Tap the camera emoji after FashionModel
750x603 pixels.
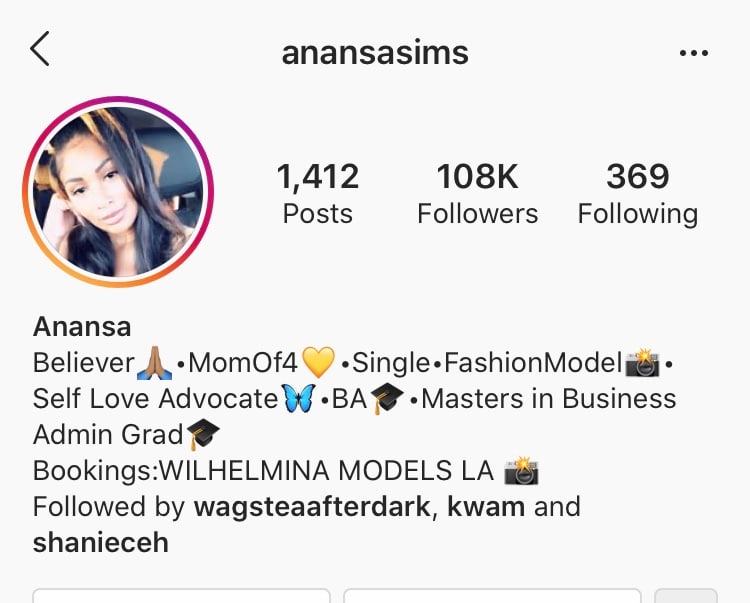coord(642,362)
